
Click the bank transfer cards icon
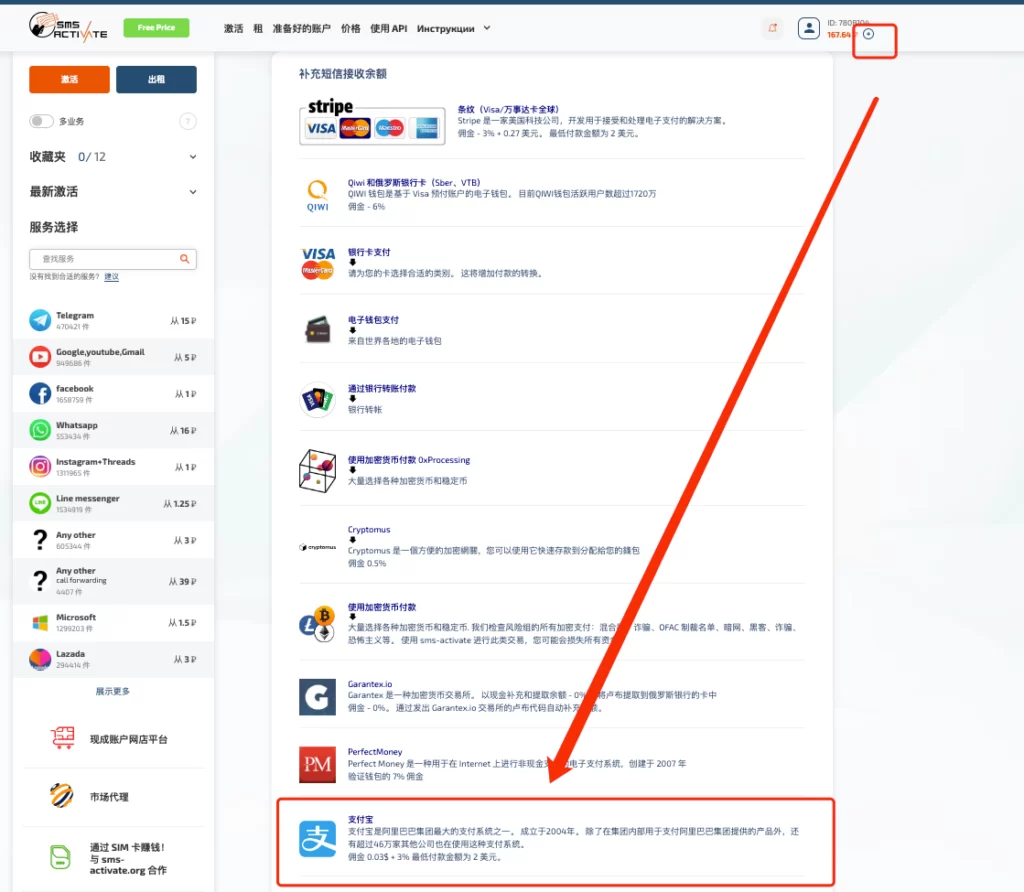[317, 399]
